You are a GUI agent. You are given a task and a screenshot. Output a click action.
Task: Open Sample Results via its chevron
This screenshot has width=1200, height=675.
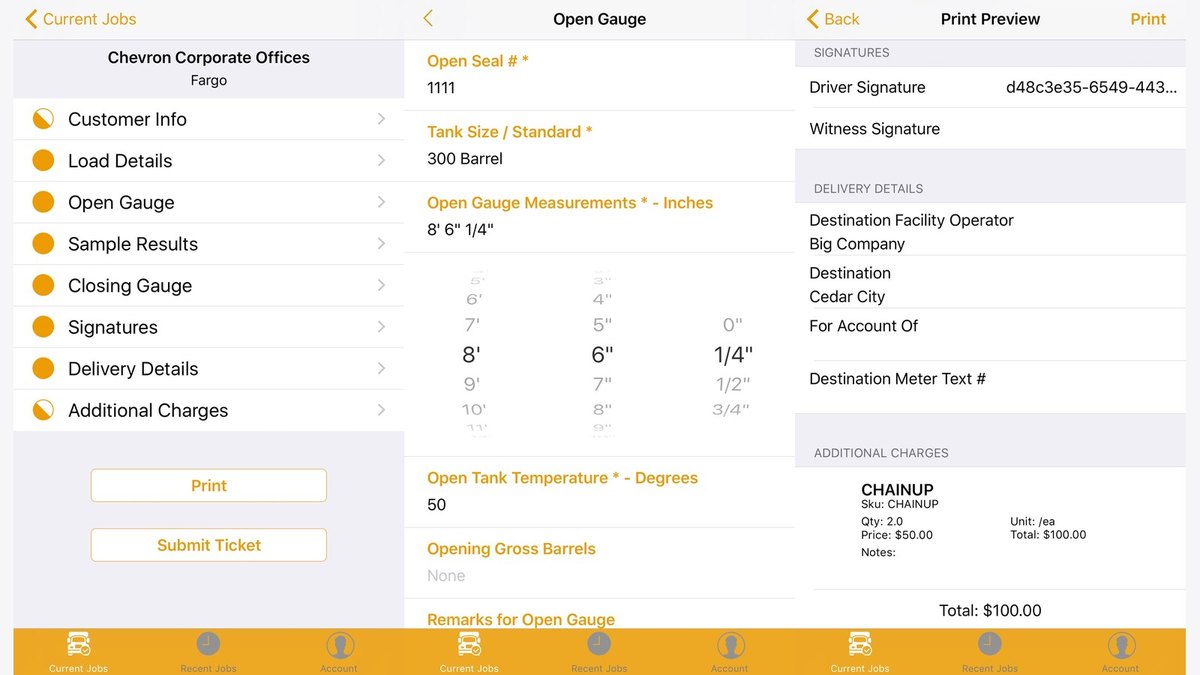point(382,244)
